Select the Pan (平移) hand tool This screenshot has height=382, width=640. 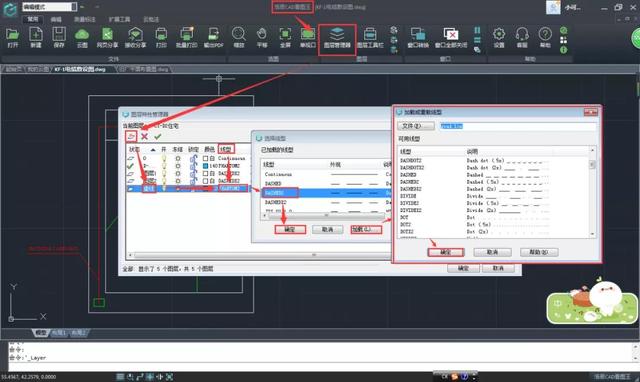tap(262, 38)
